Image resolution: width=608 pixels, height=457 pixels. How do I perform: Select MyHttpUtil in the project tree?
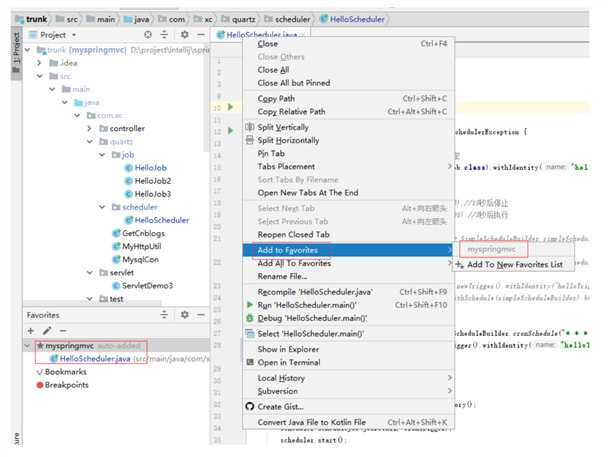pos(142,247)
